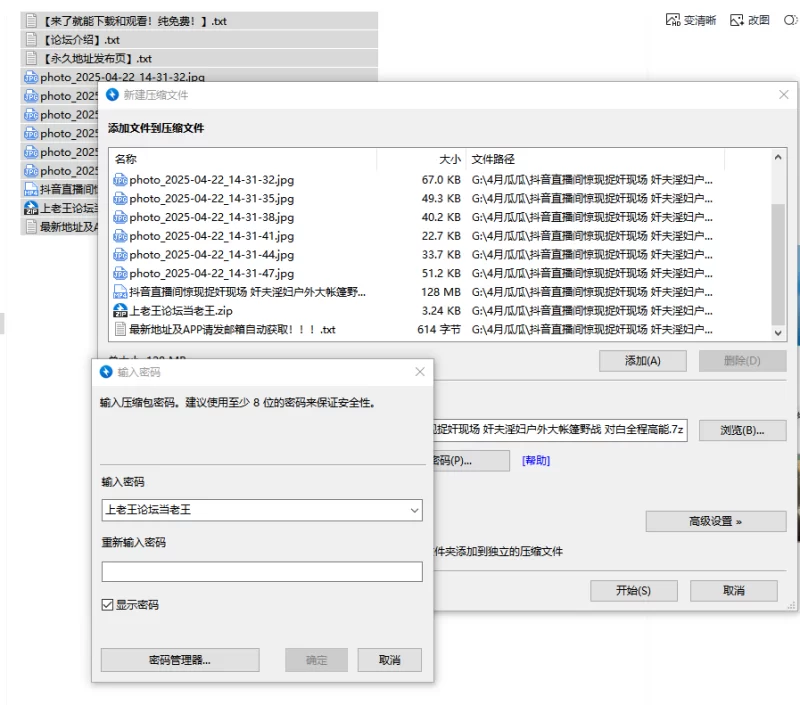
Task: Click the 密码(P)... button
Action: [x=471, y=461]
